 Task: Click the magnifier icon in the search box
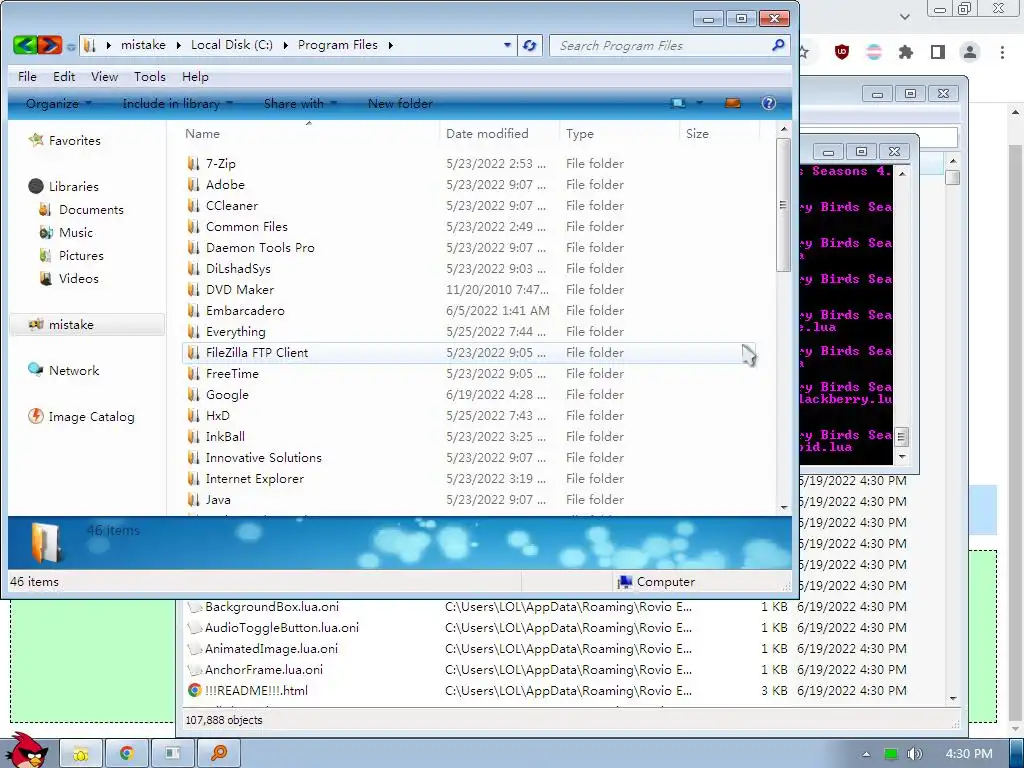point(778,45)
